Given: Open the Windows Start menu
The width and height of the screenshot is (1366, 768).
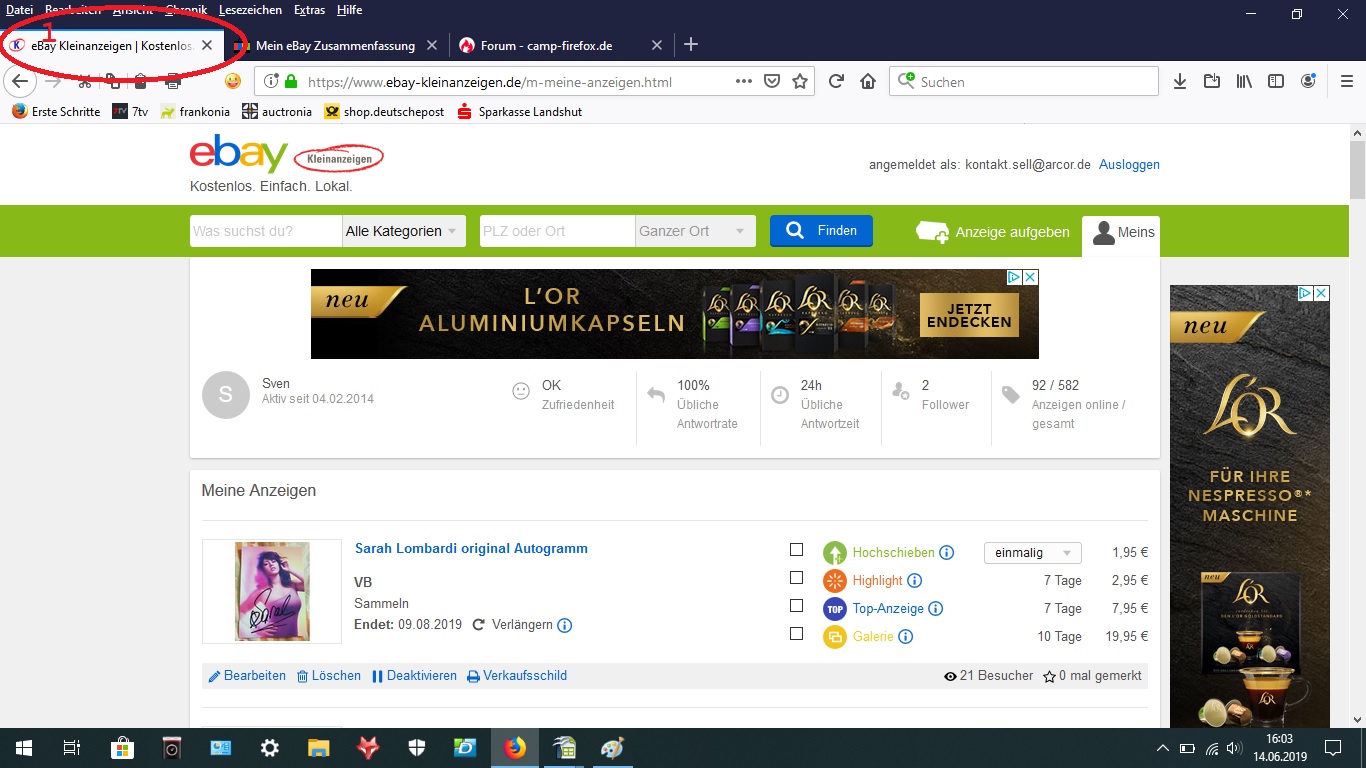Looking at the screenshot, I should click(23, 748).
